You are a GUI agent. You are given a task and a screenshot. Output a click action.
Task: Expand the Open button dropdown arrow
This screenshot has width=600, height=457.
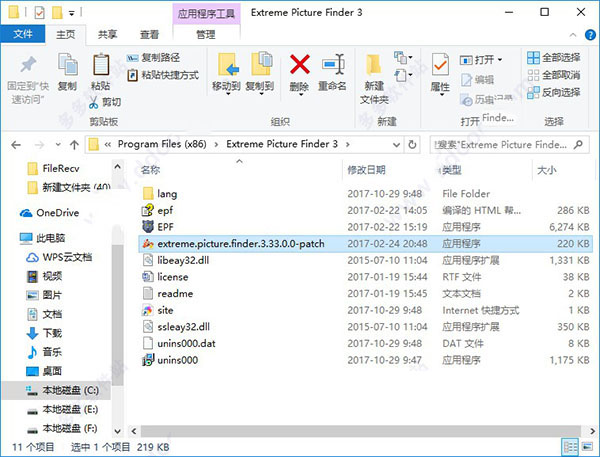[x=500, y=60]
